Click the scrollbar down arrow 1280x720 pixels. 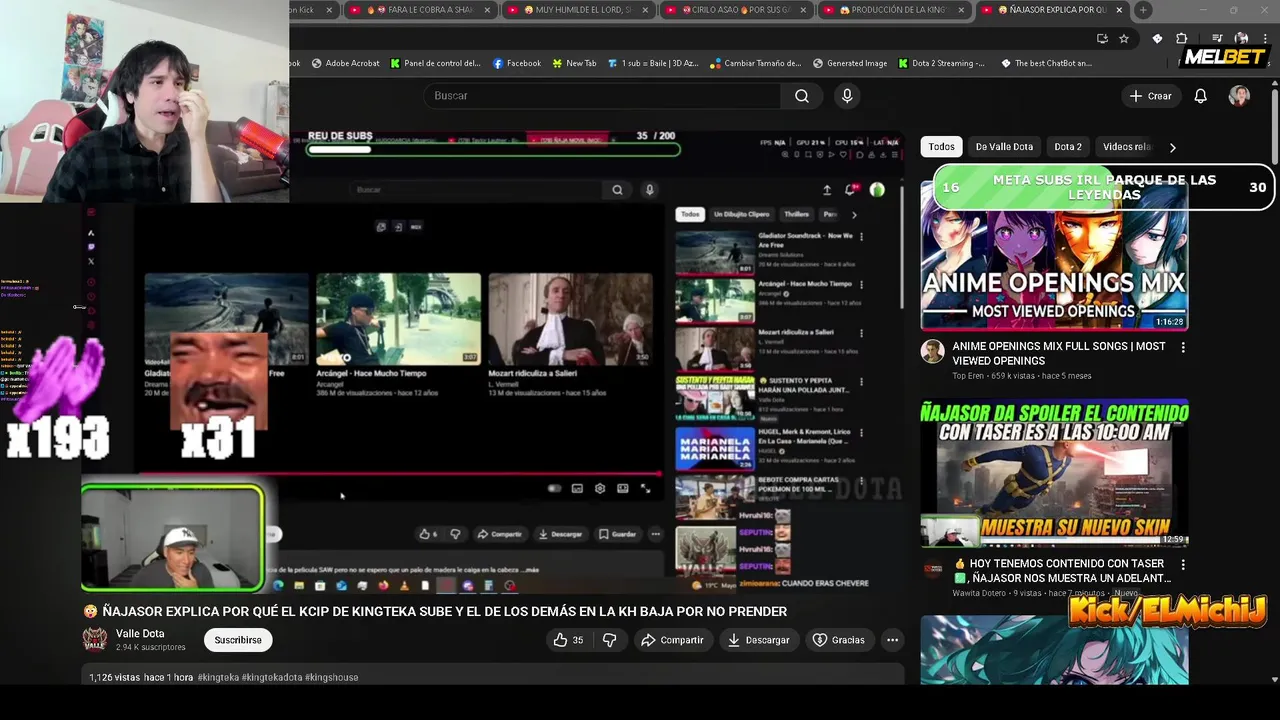tap(1274, 680)
